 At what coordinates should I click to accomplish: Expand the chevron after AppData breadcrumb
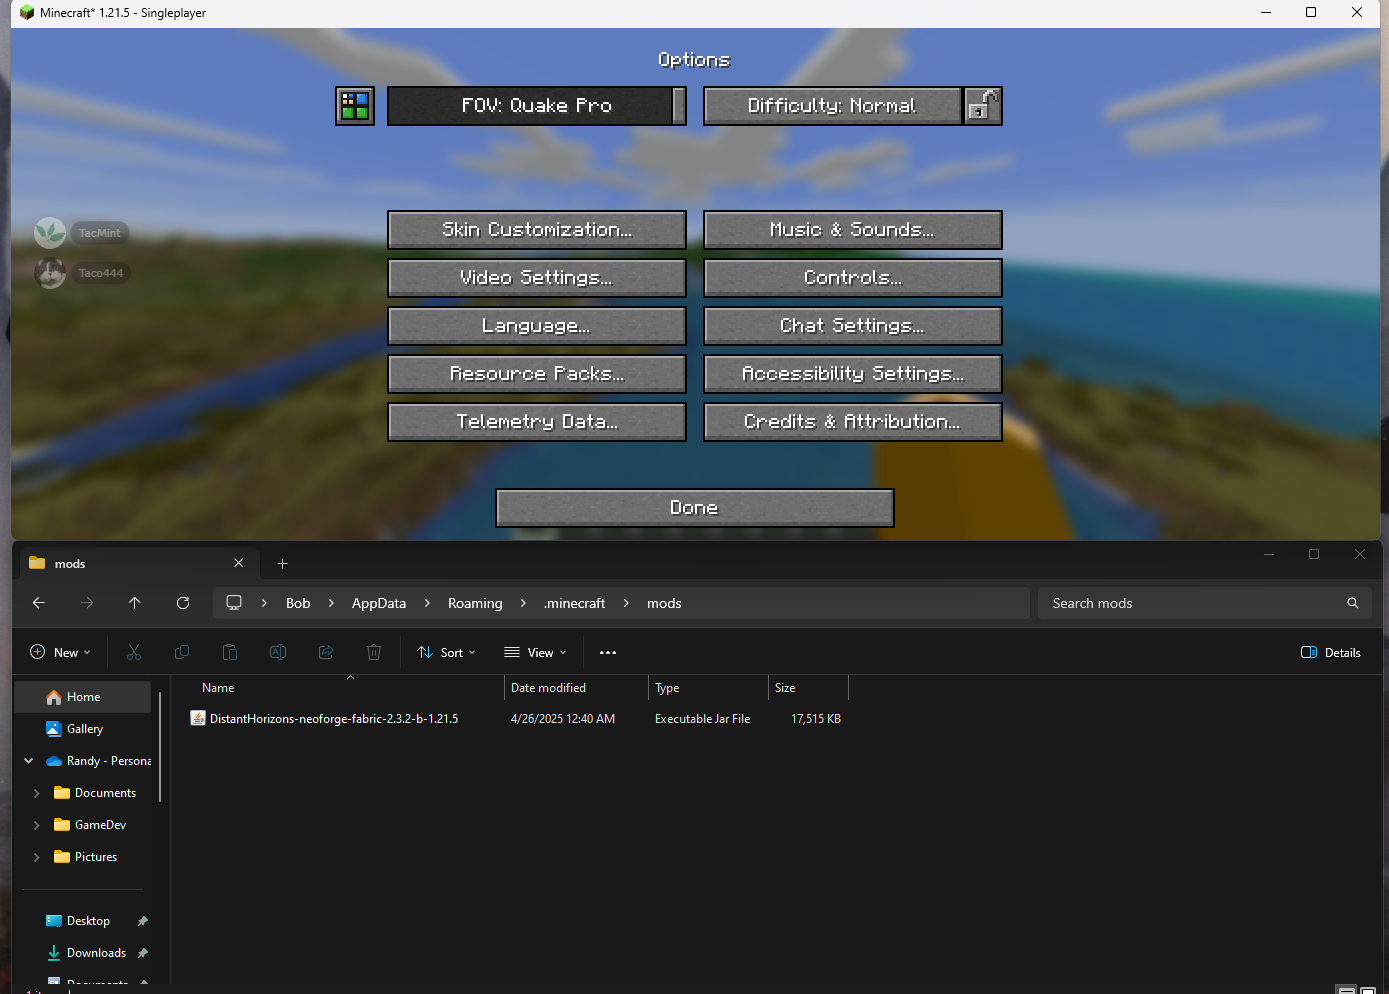click(x=427, y=603)
